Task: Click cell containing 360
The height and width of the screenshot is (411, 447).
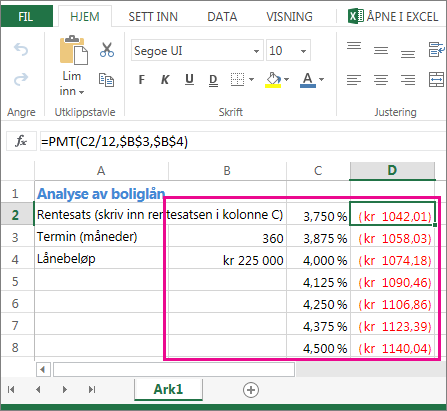Action: [x=227, y=237]
